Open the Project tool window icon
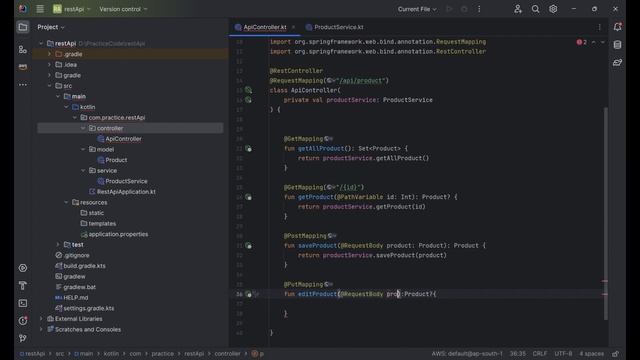 [x=23, y=27]
